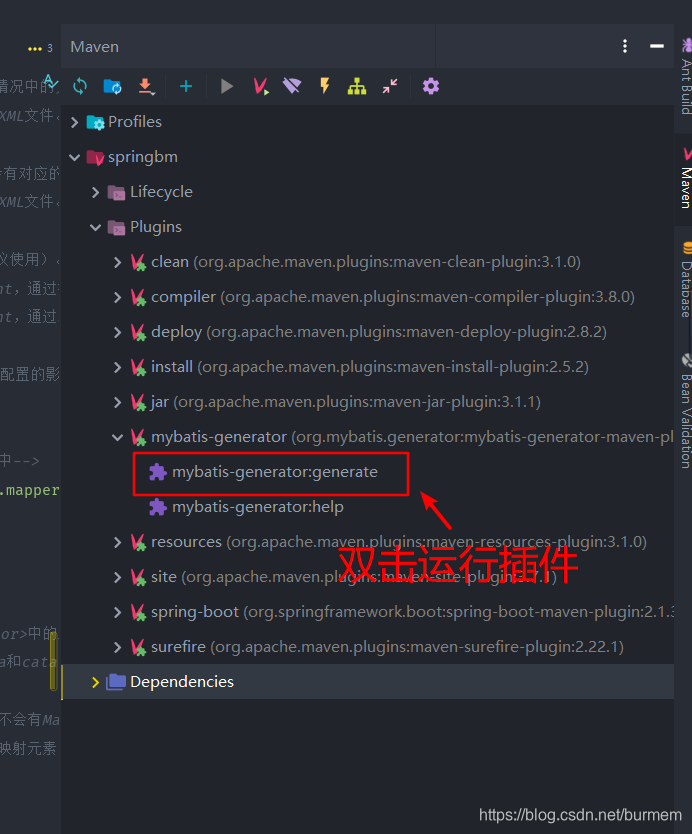Collapse the springbm project node
692x834 pixels.
75,157
